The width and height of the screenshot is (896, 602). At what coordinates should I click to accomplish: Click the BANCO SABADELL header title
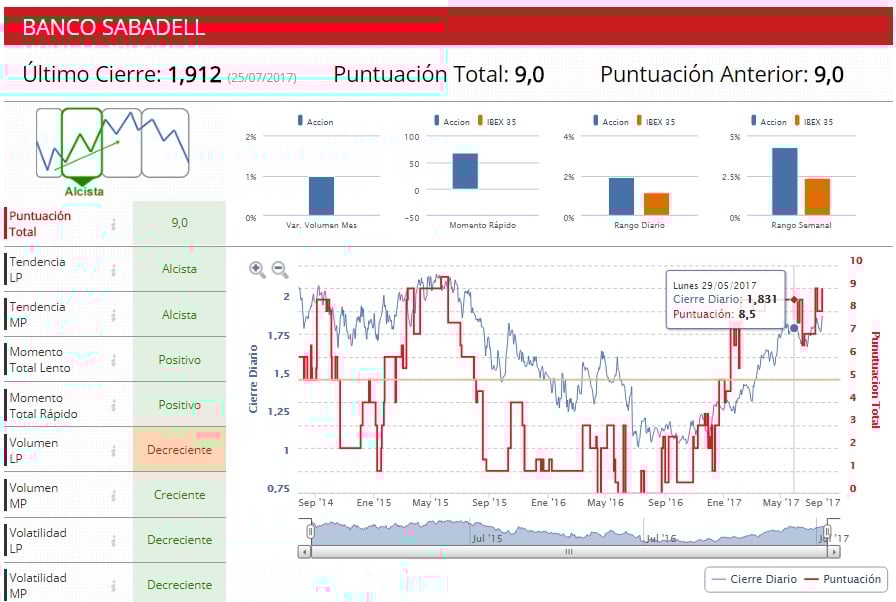(114, 27)
